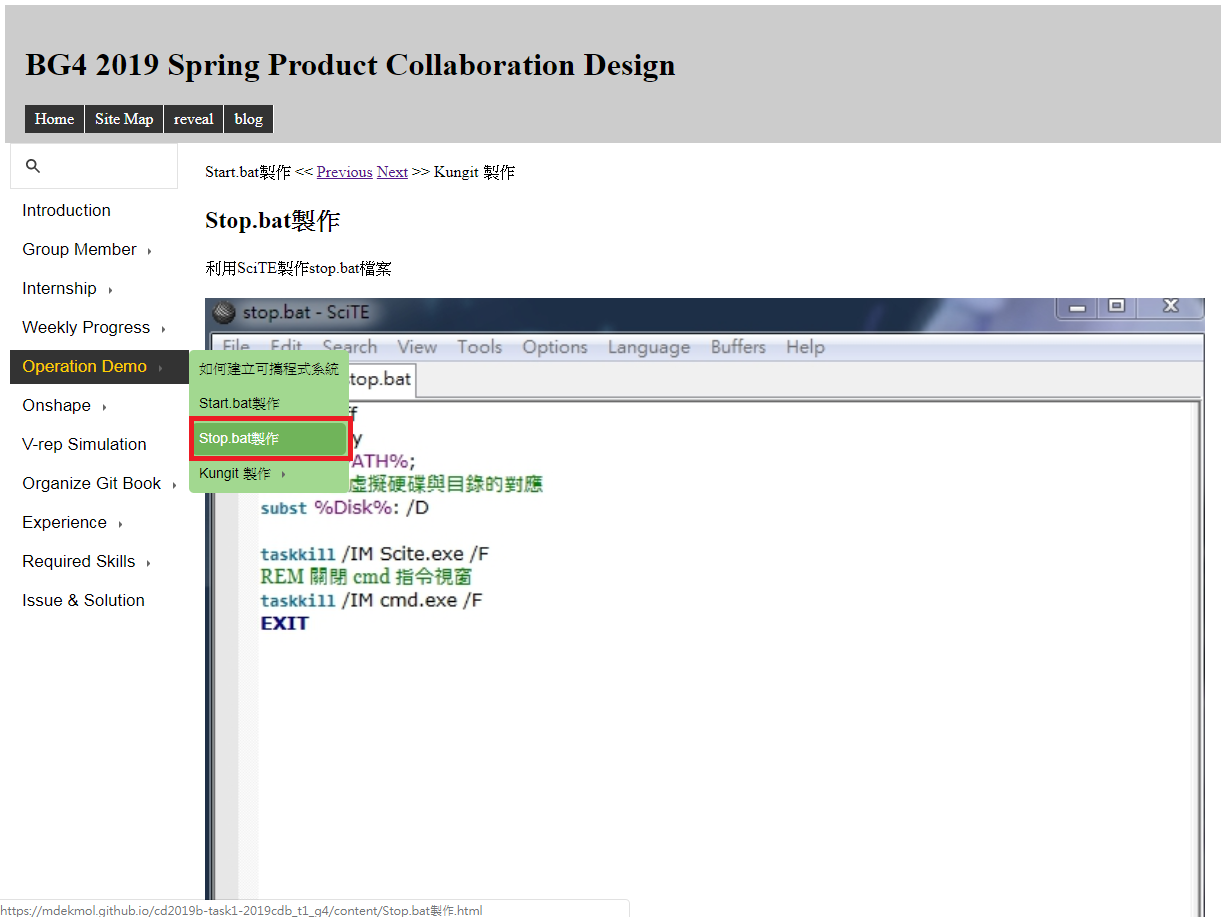1221x917 pixels.
Task: Click the Previous page link
Action: [344, 172]
